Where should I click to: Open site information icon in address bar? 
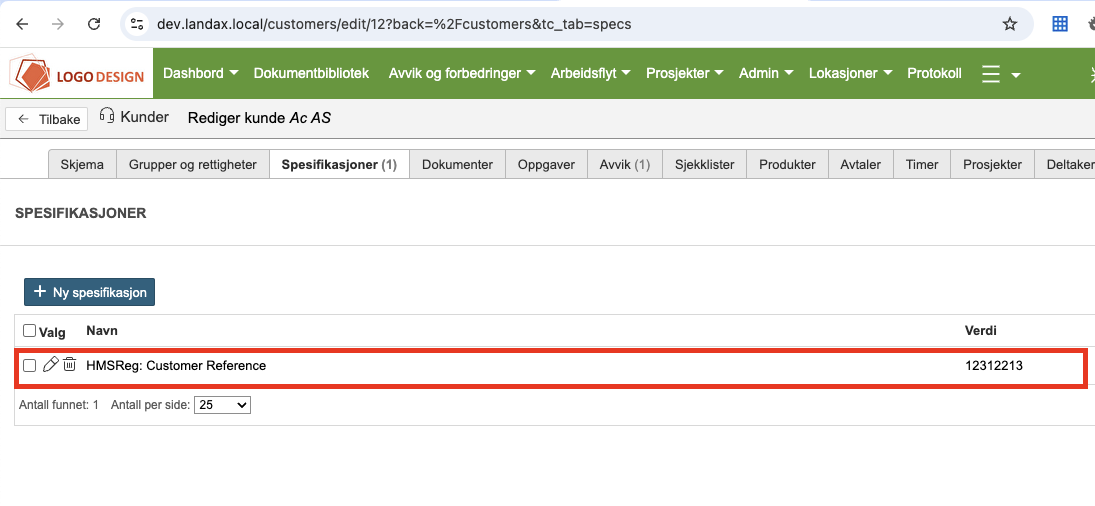click(138, 23)
